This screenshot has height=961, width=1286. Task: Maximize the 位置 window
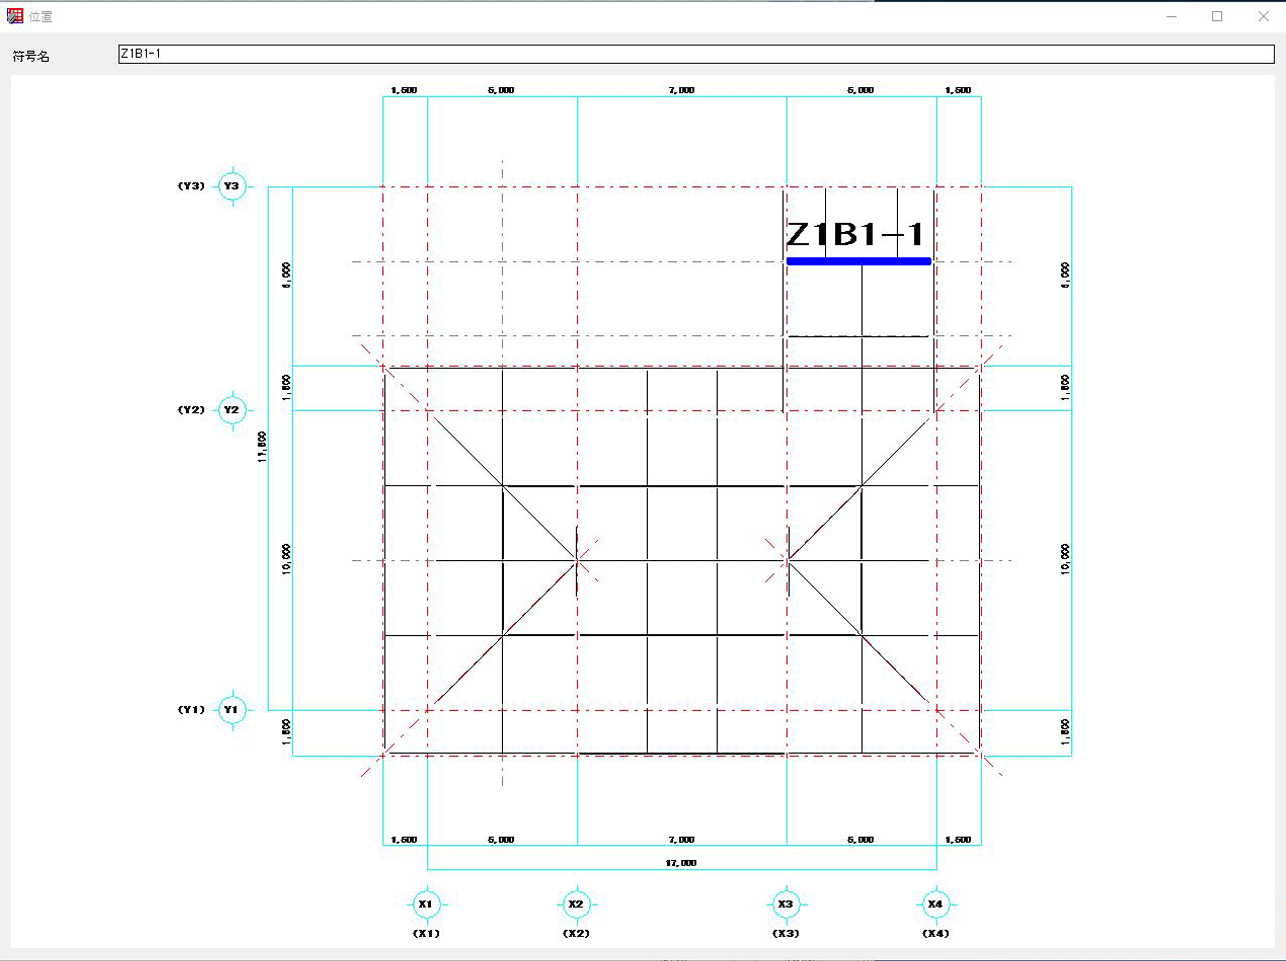click(x=1217, y=16)
